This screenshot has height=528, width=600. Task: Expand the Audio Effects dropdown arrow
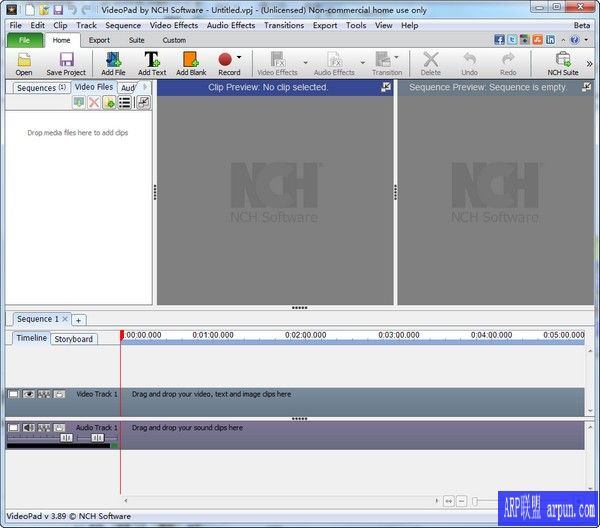362,62
